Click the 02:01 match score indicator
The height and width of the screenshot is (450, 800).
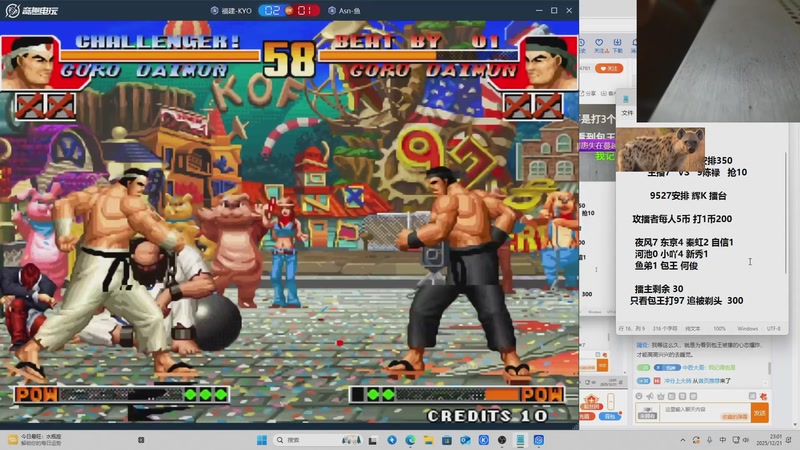click(x=289, y=10)
